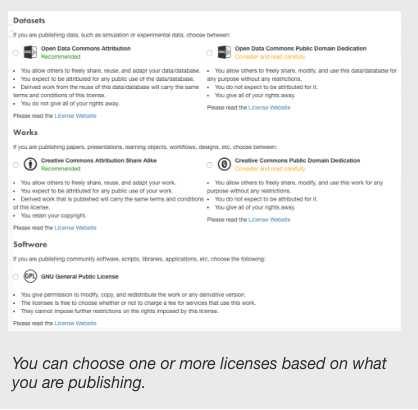Click the Creative Commons zero icon
418x410 pixels.
(x=224, y=164)
